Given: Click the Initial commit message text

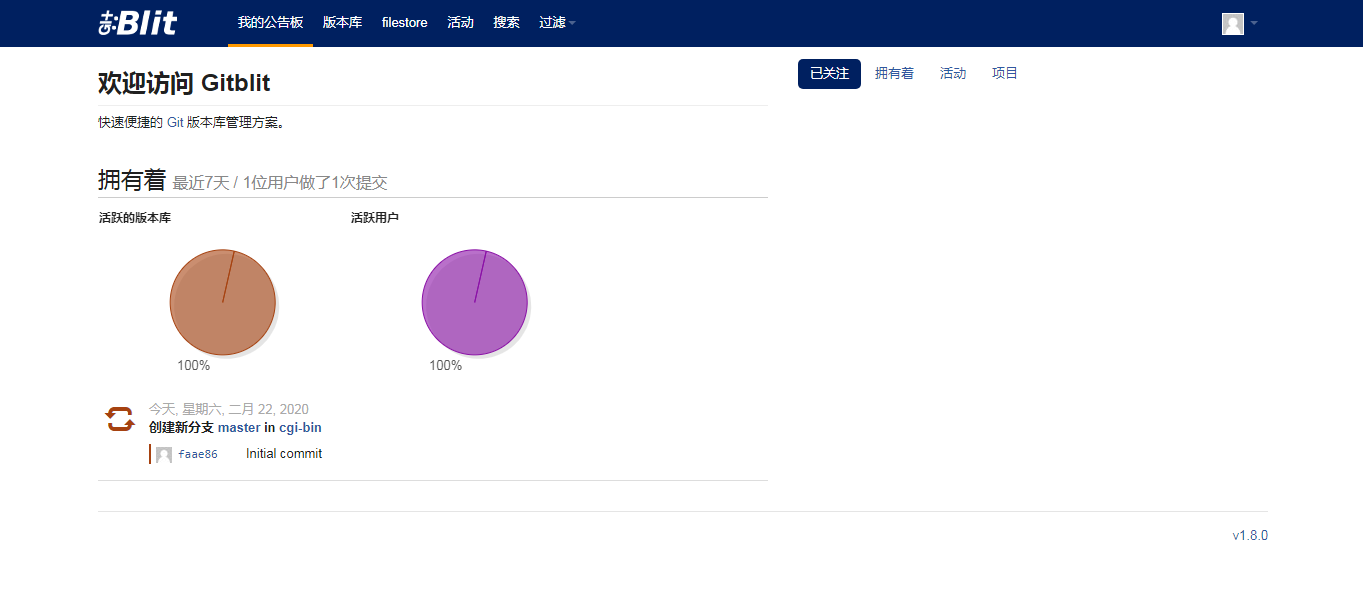Looking at the screenshot, I should pos(284,453).
